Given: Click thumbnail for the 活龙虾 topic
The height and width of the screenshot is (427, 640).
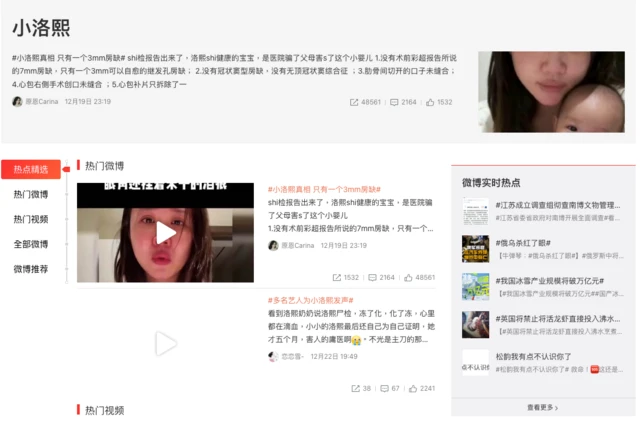Looking at the screenshot, I should pyautogui.click(x=476, y=325).
